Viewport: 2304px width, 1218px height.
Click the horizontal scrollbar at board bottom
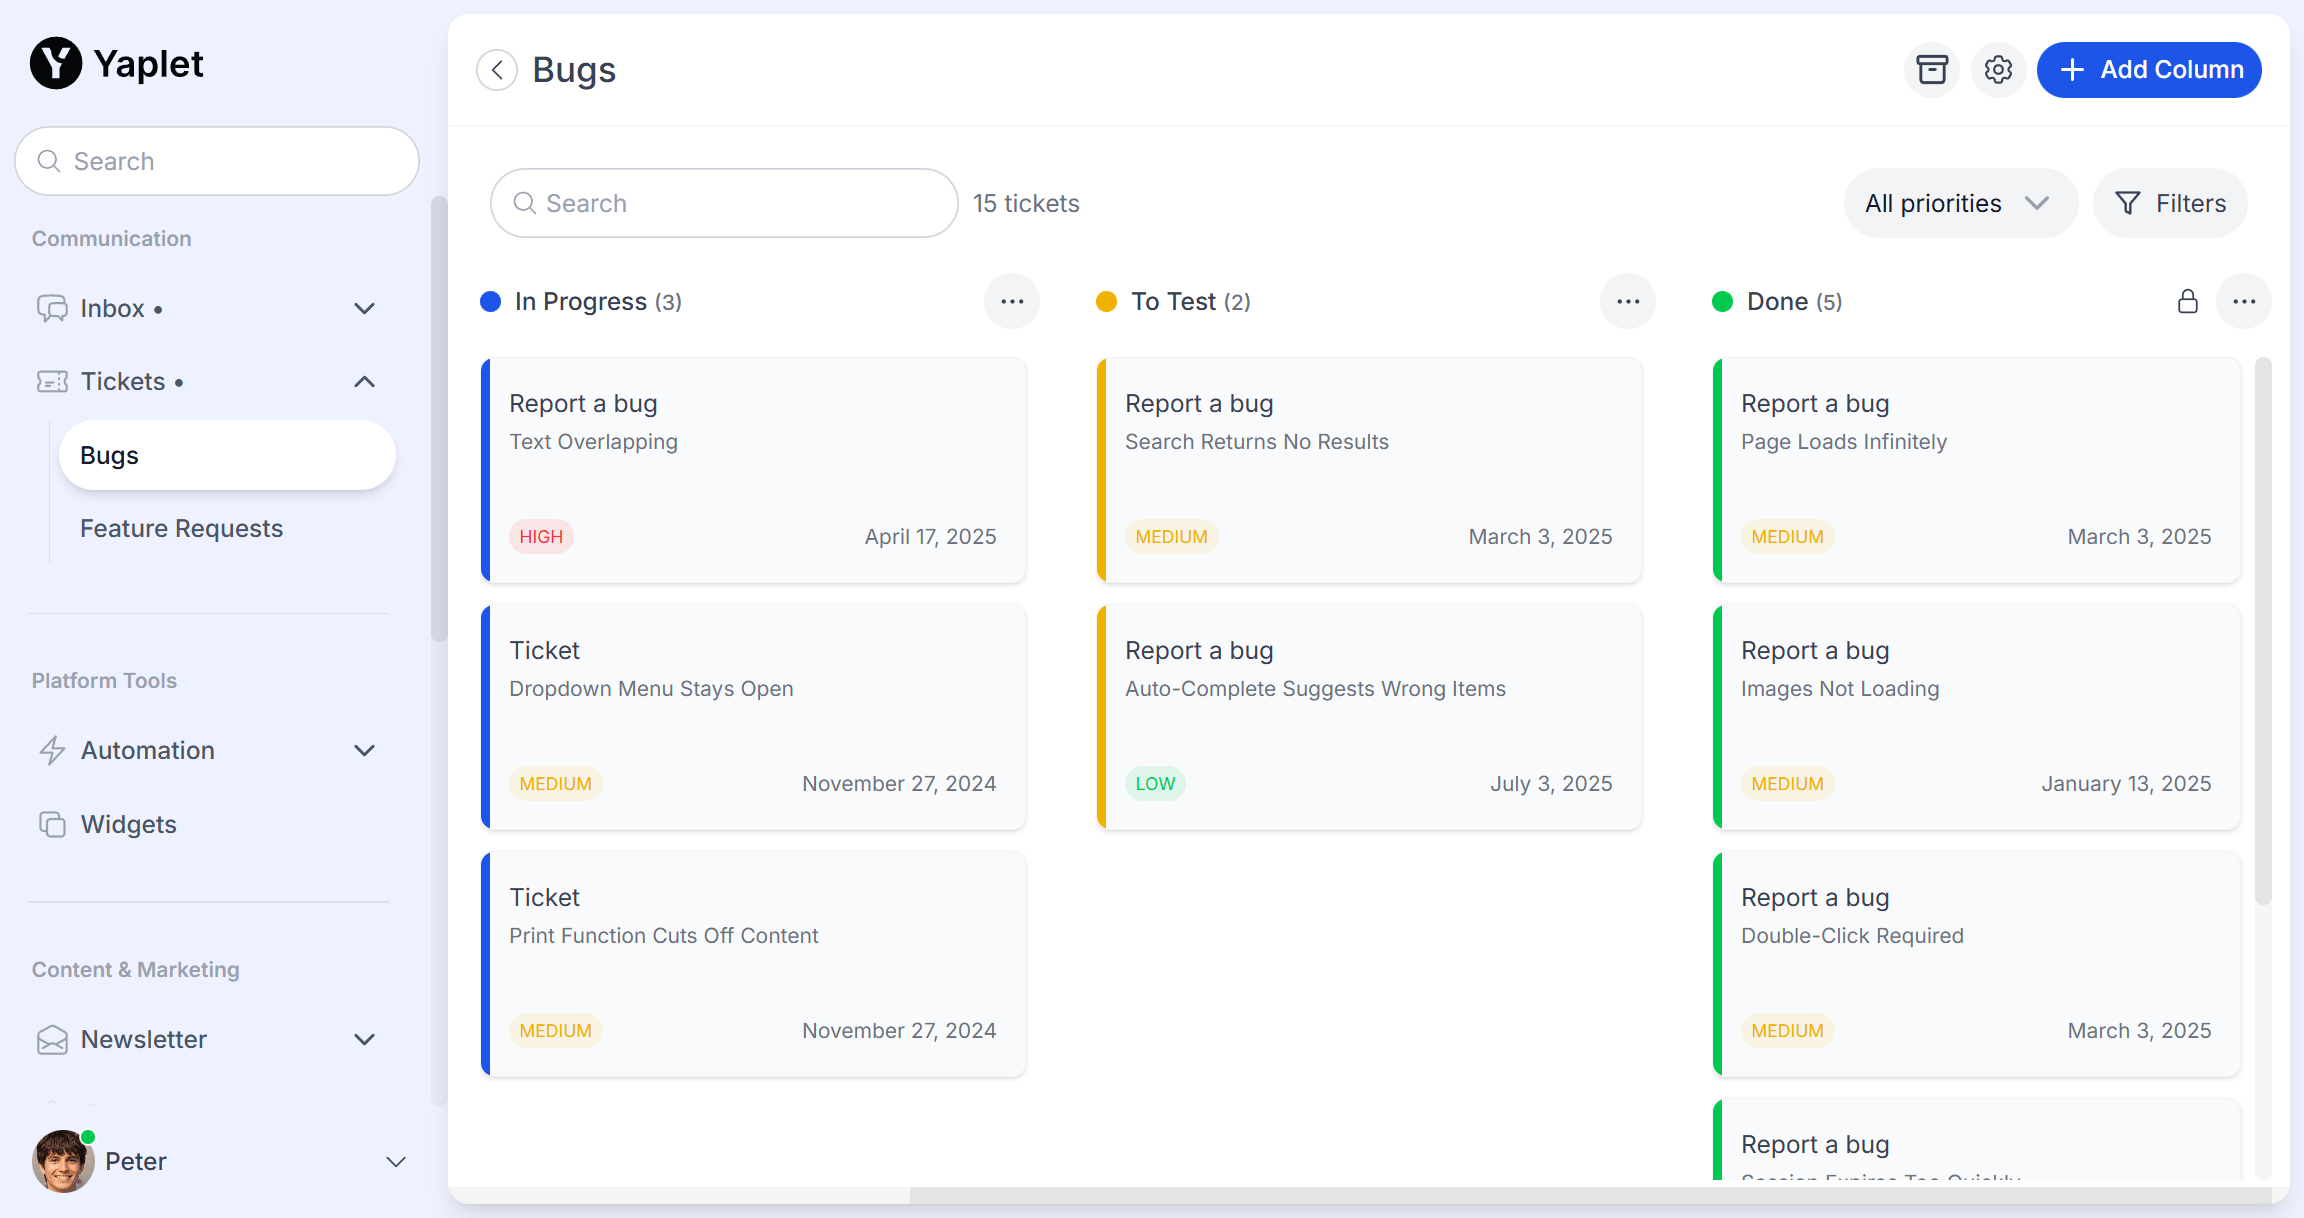click(x=1590, y=1195)
